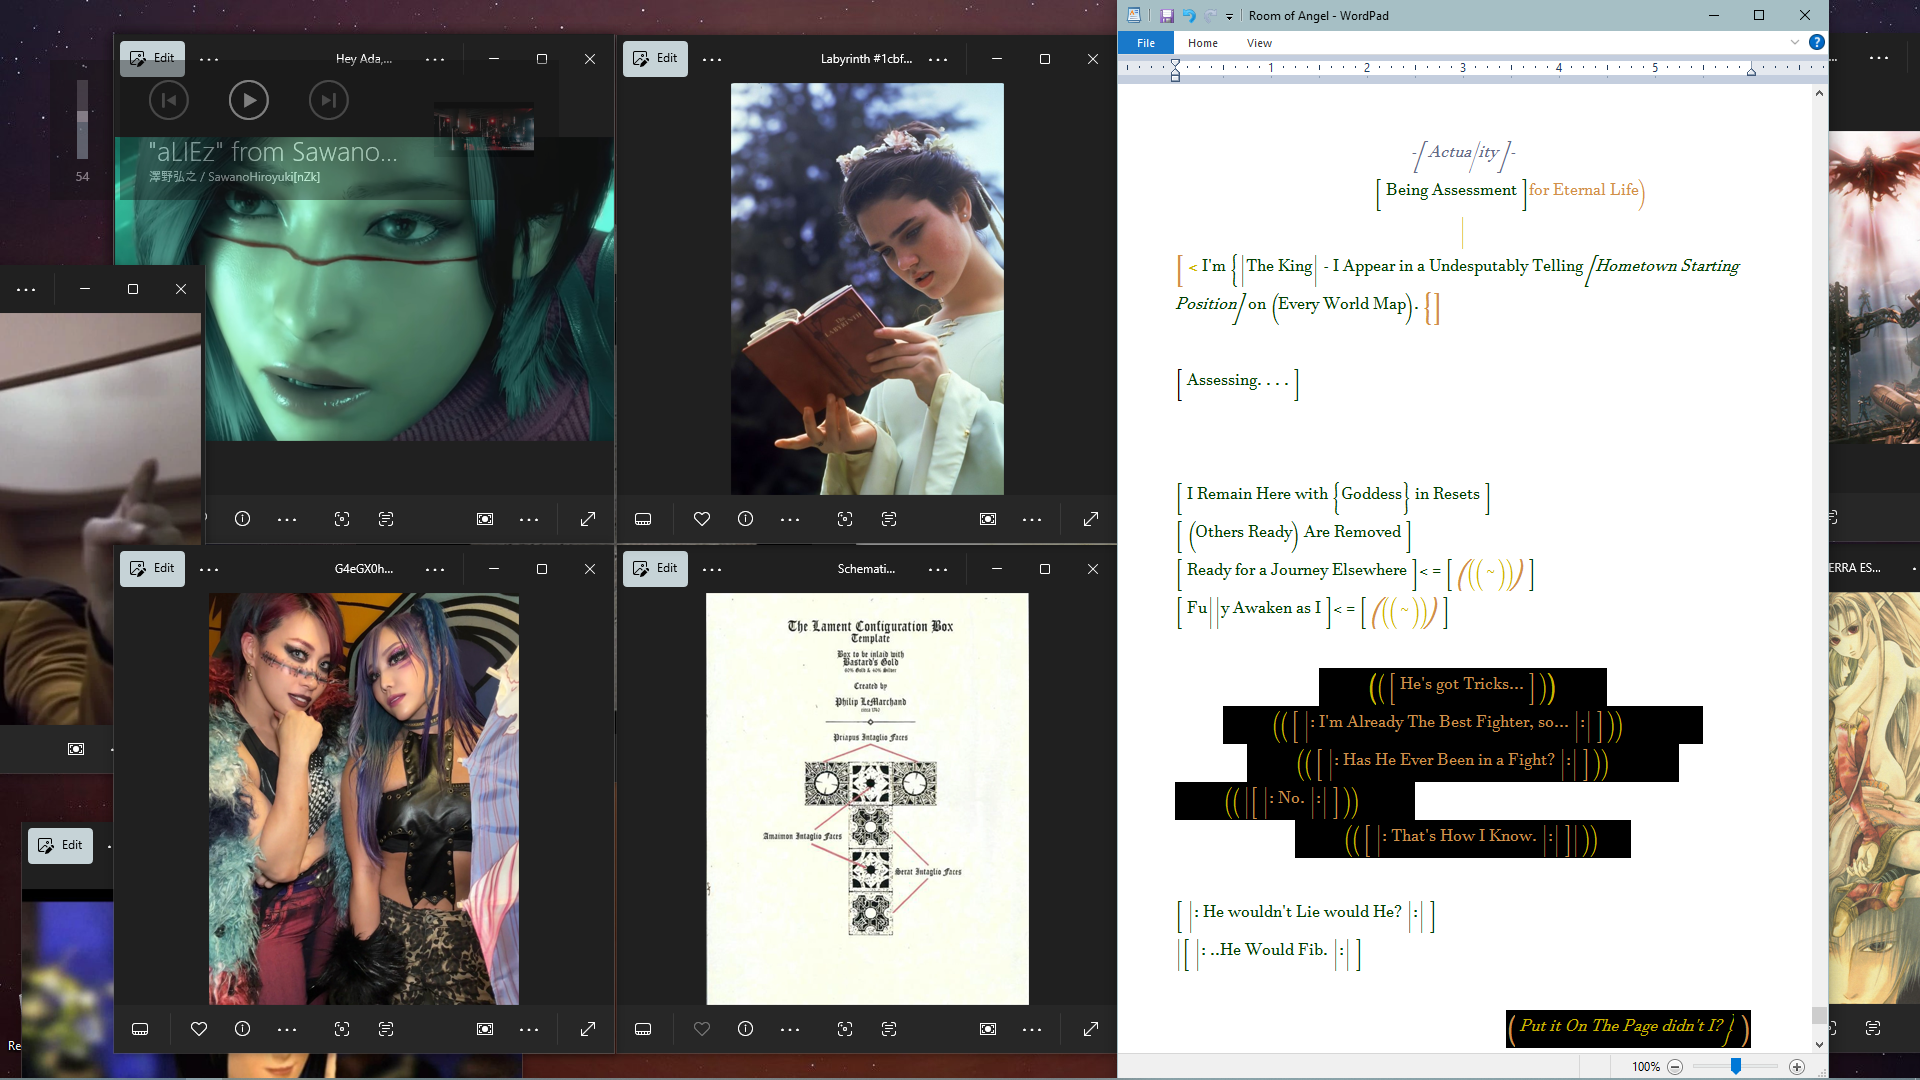Show file info for the Labyrinth photo

coord(745,519)
